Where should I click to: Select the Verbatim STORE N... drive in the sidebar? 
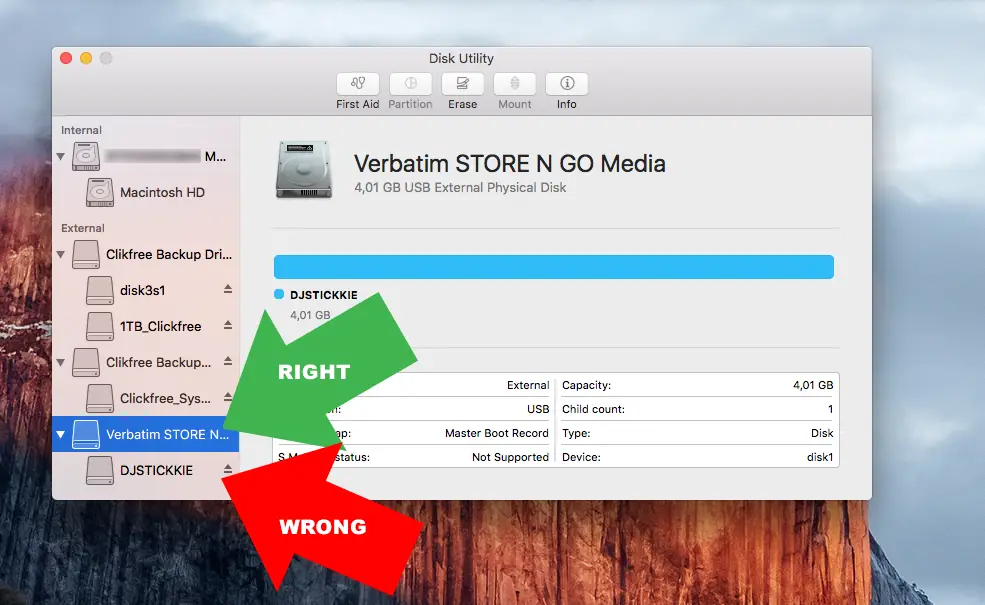146,434
